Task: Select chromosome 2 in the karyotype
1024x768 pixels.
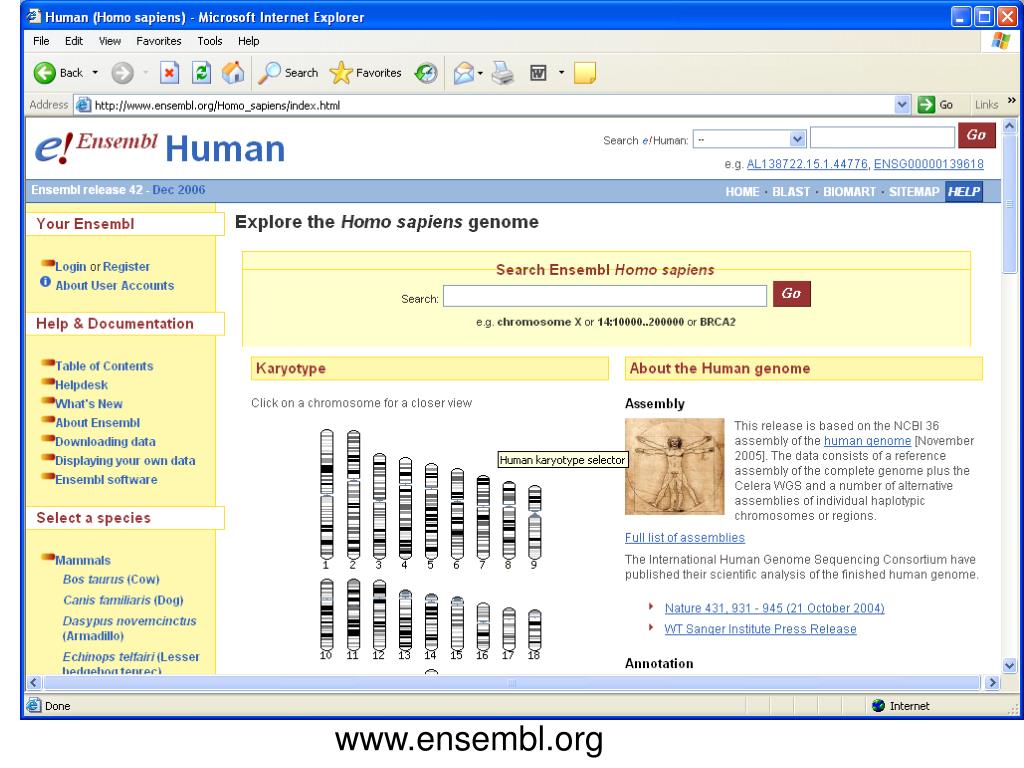Action: pyautogui.click(x=353, y=494)
